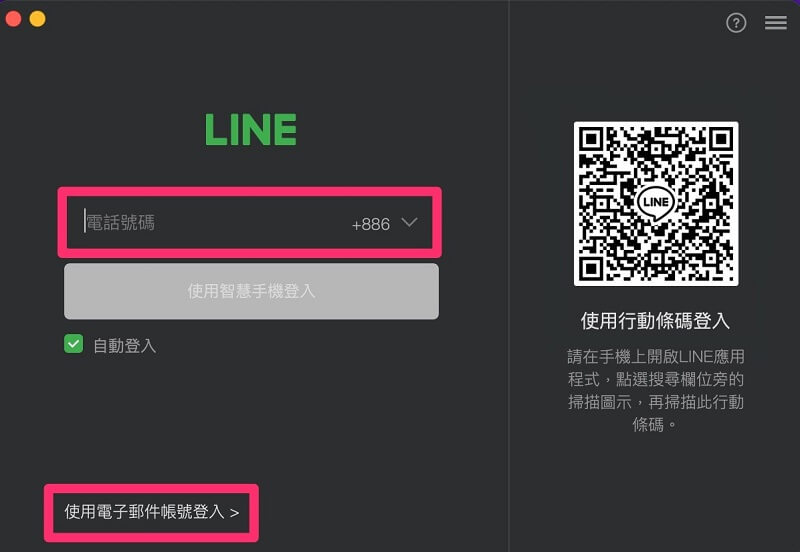Minimize window with yellow button

(x=37, y=19)
